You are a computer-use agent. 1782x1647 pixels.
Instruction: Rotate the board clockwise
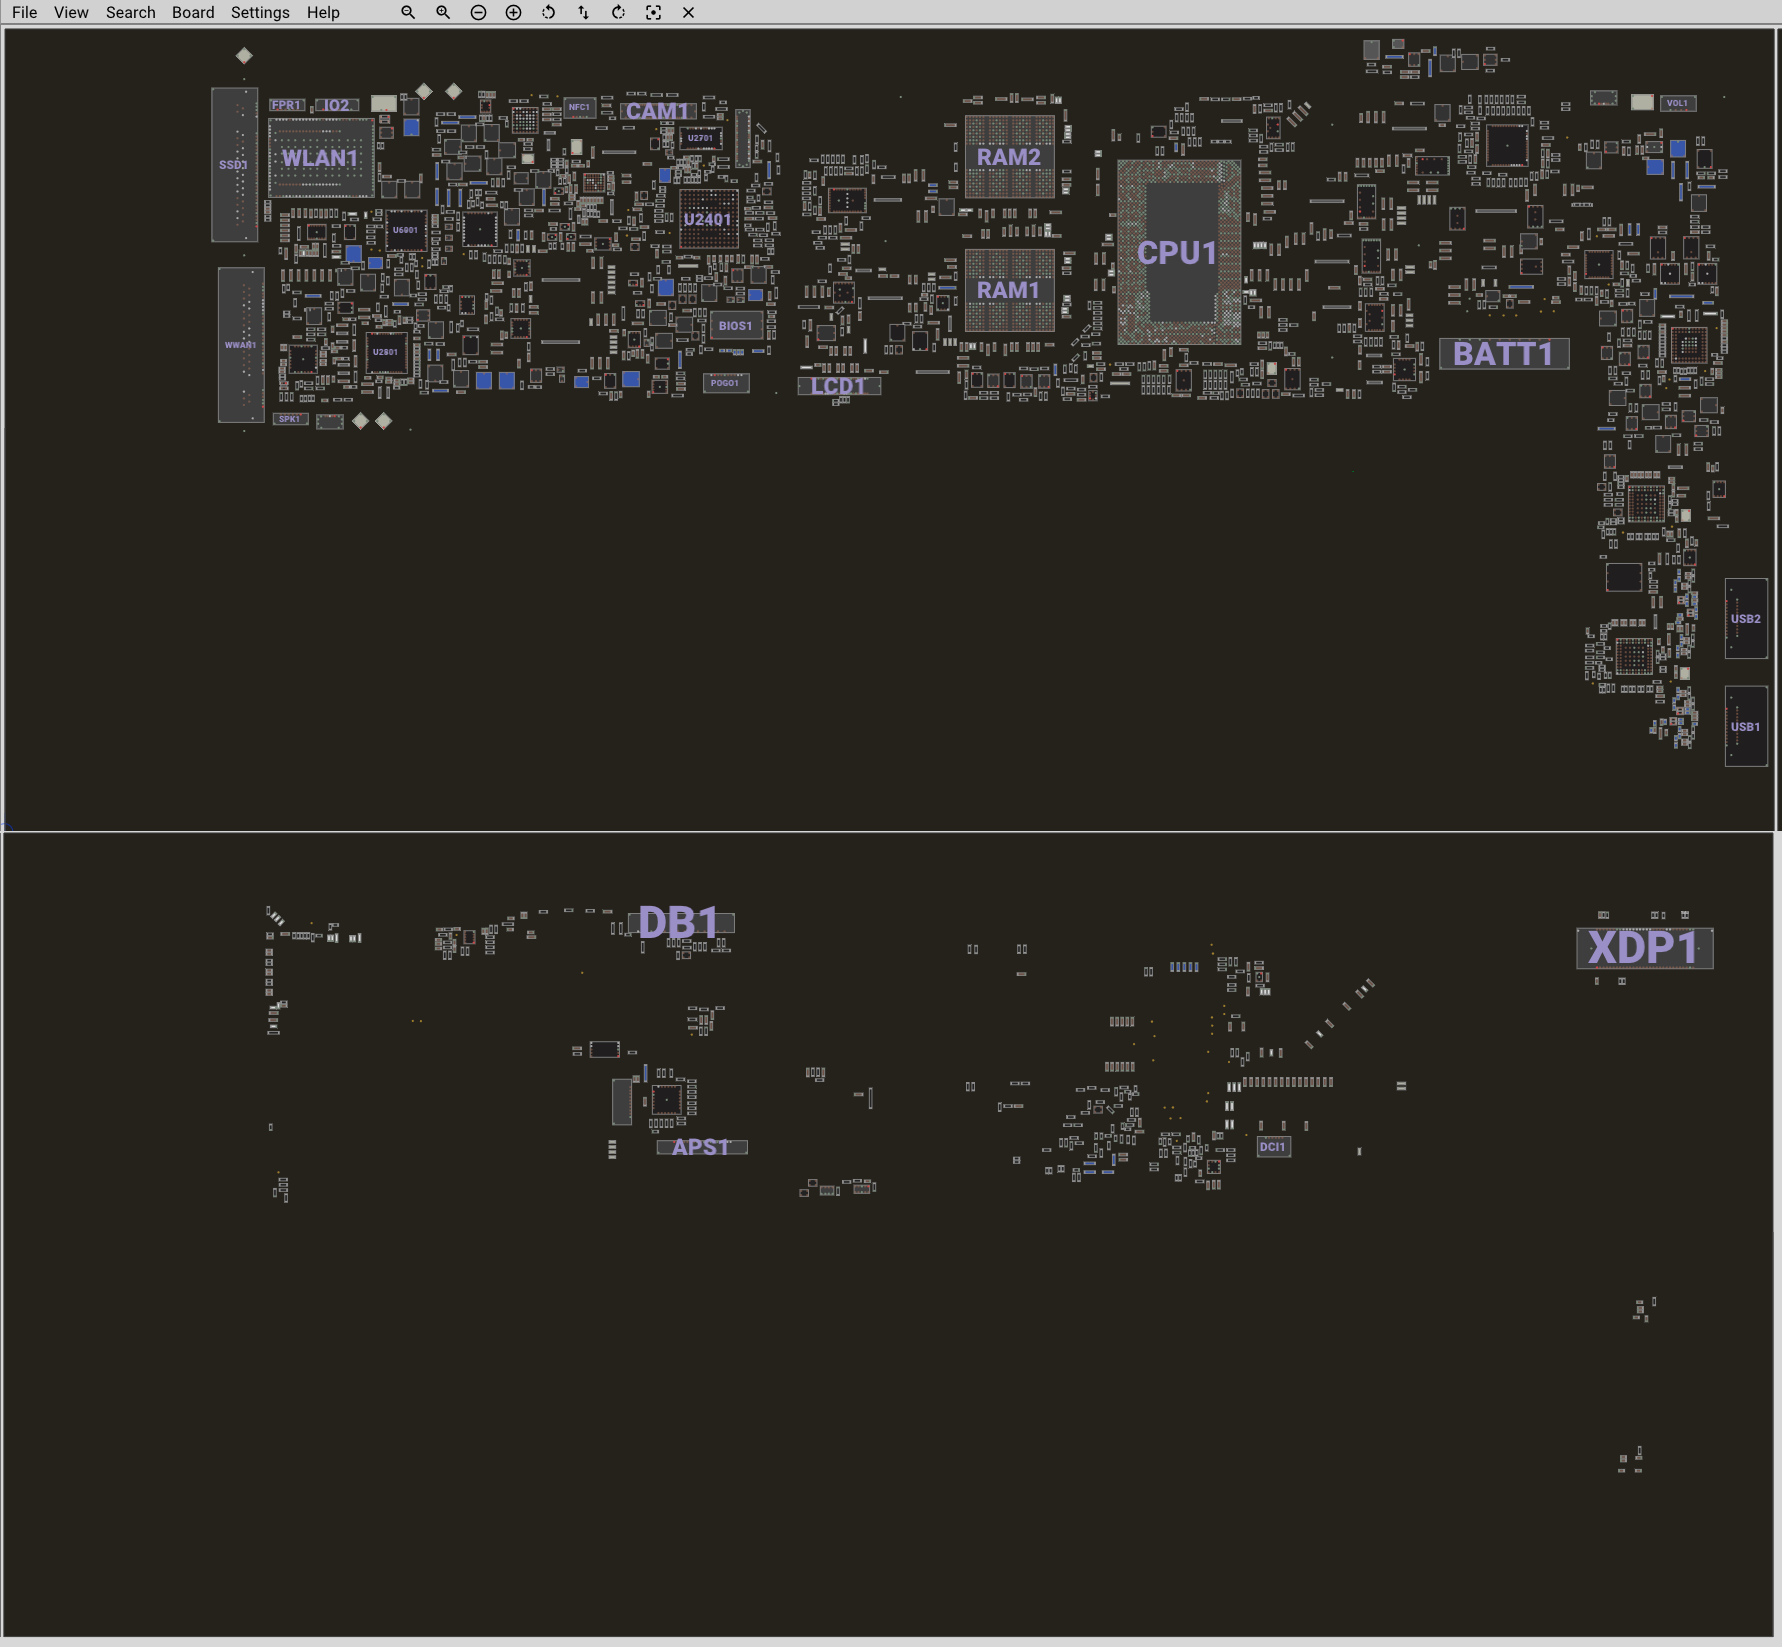click(618, 13)
